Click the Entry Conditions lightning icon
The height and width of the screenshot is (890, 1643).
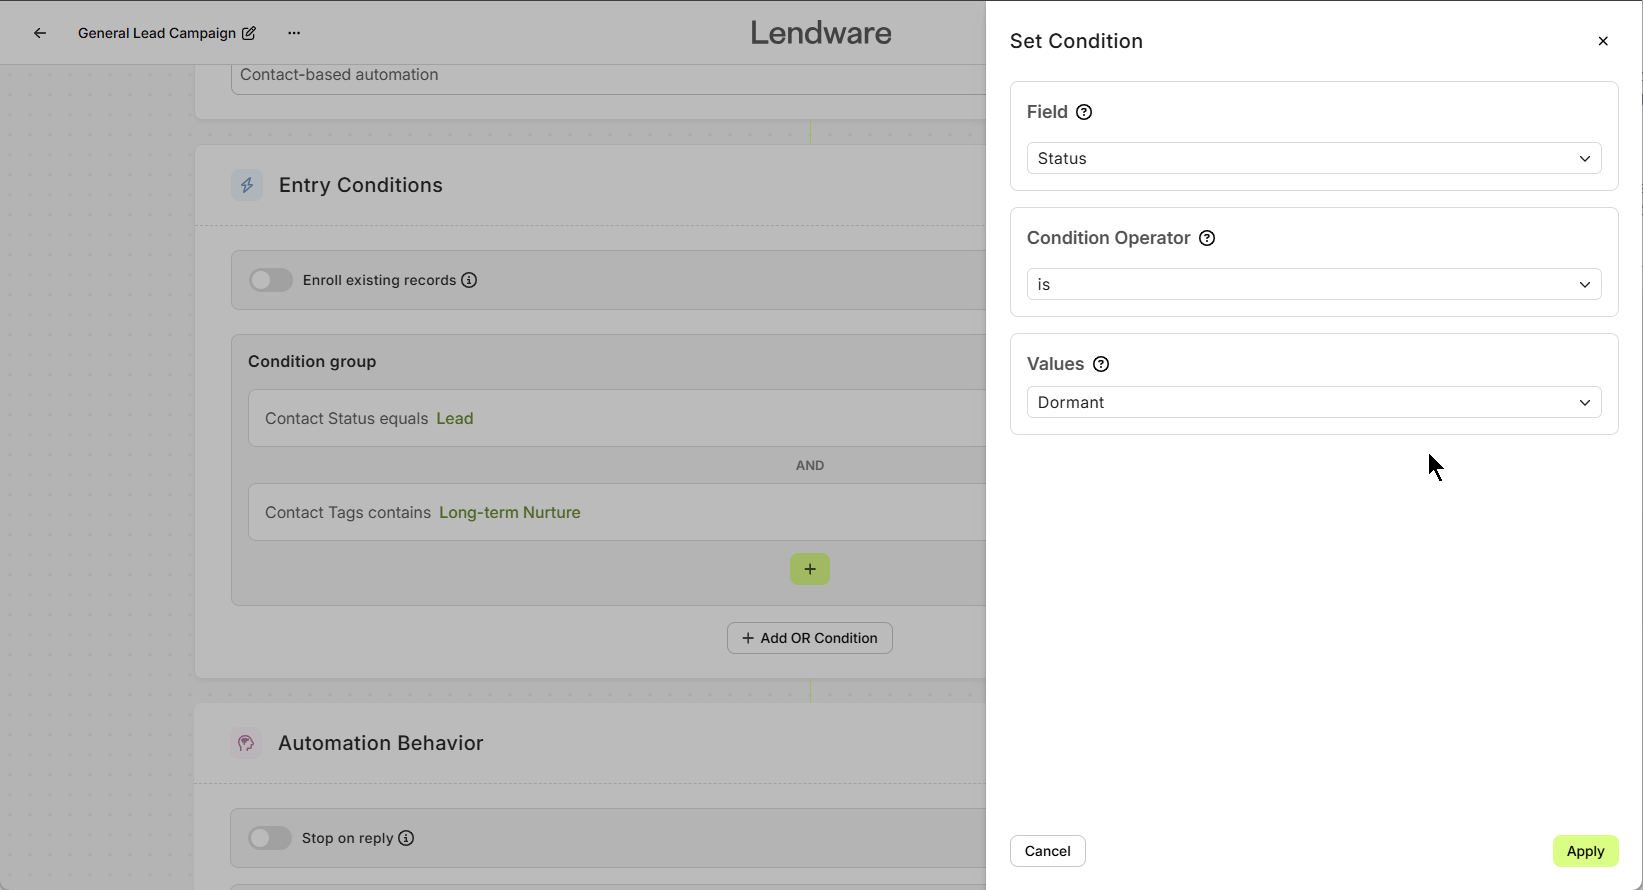[x=247, y=185]
